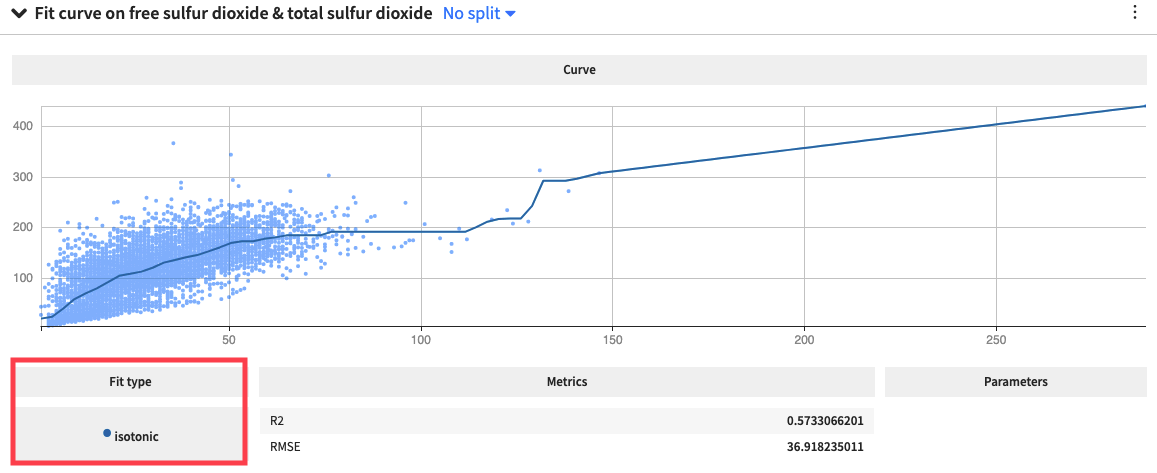Click the Metrics column header
This screenshot has height=473, width=1157.
pyautogui.click(x=567, y=381)
